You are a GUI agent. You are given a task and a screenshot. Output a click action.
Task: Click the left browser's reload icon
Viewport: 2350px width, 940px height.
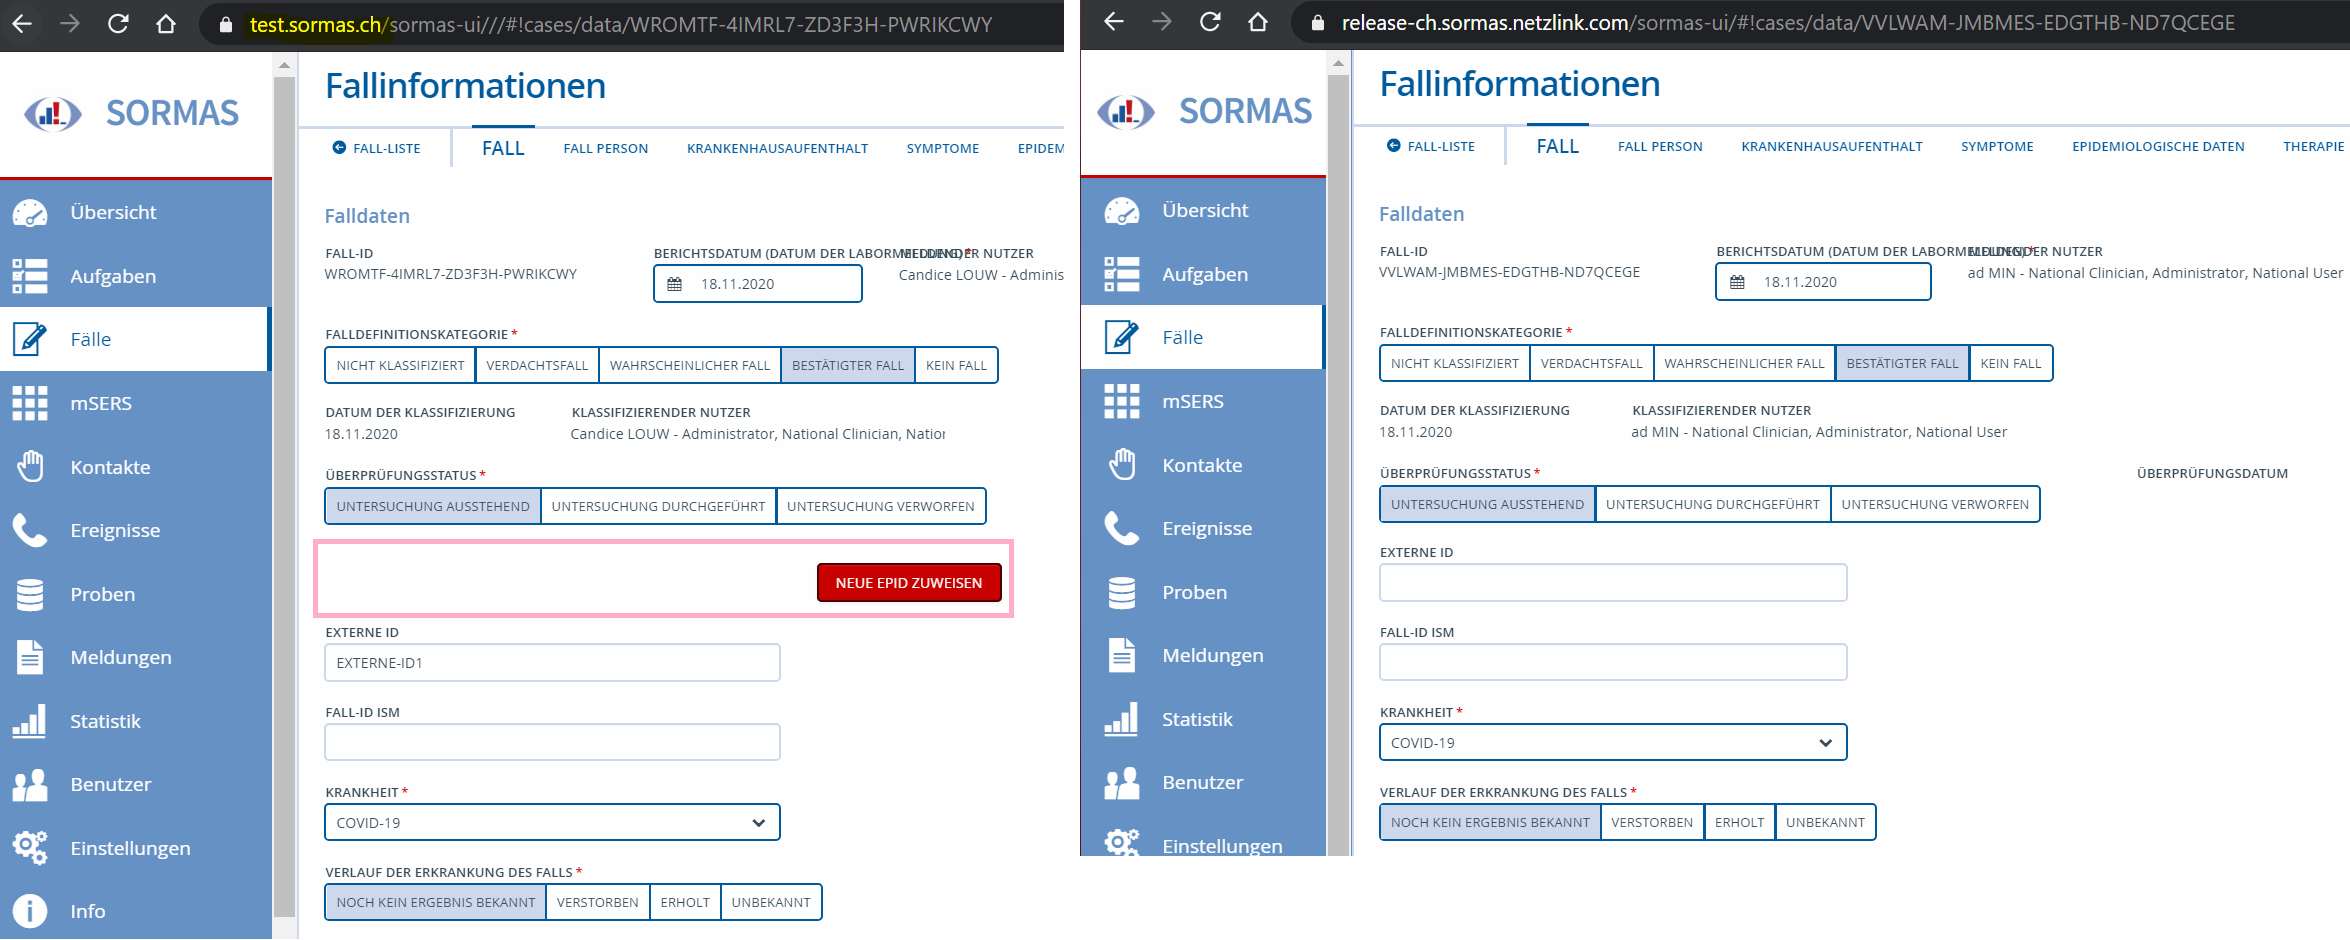[118, 23]
